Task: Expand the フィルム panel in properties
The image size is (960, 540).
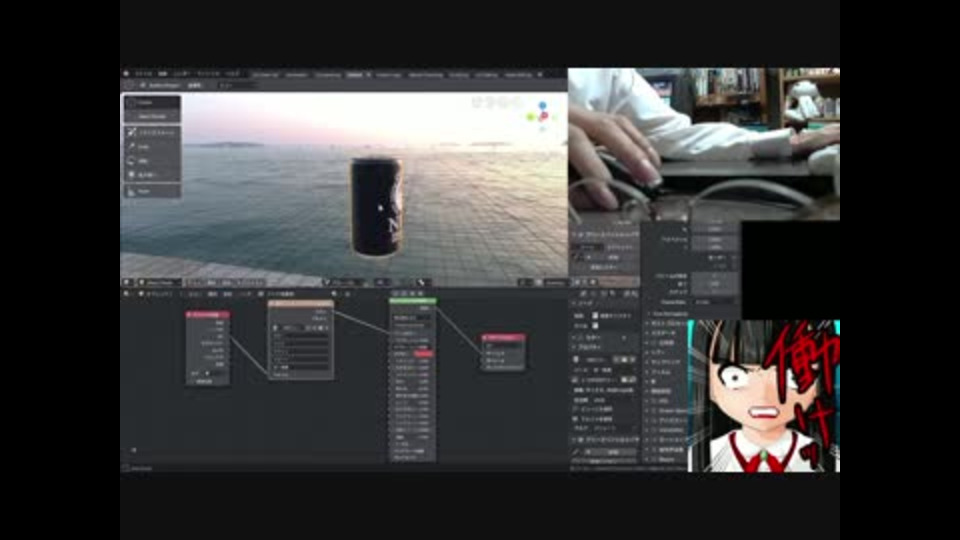Action: pos(659,372)
